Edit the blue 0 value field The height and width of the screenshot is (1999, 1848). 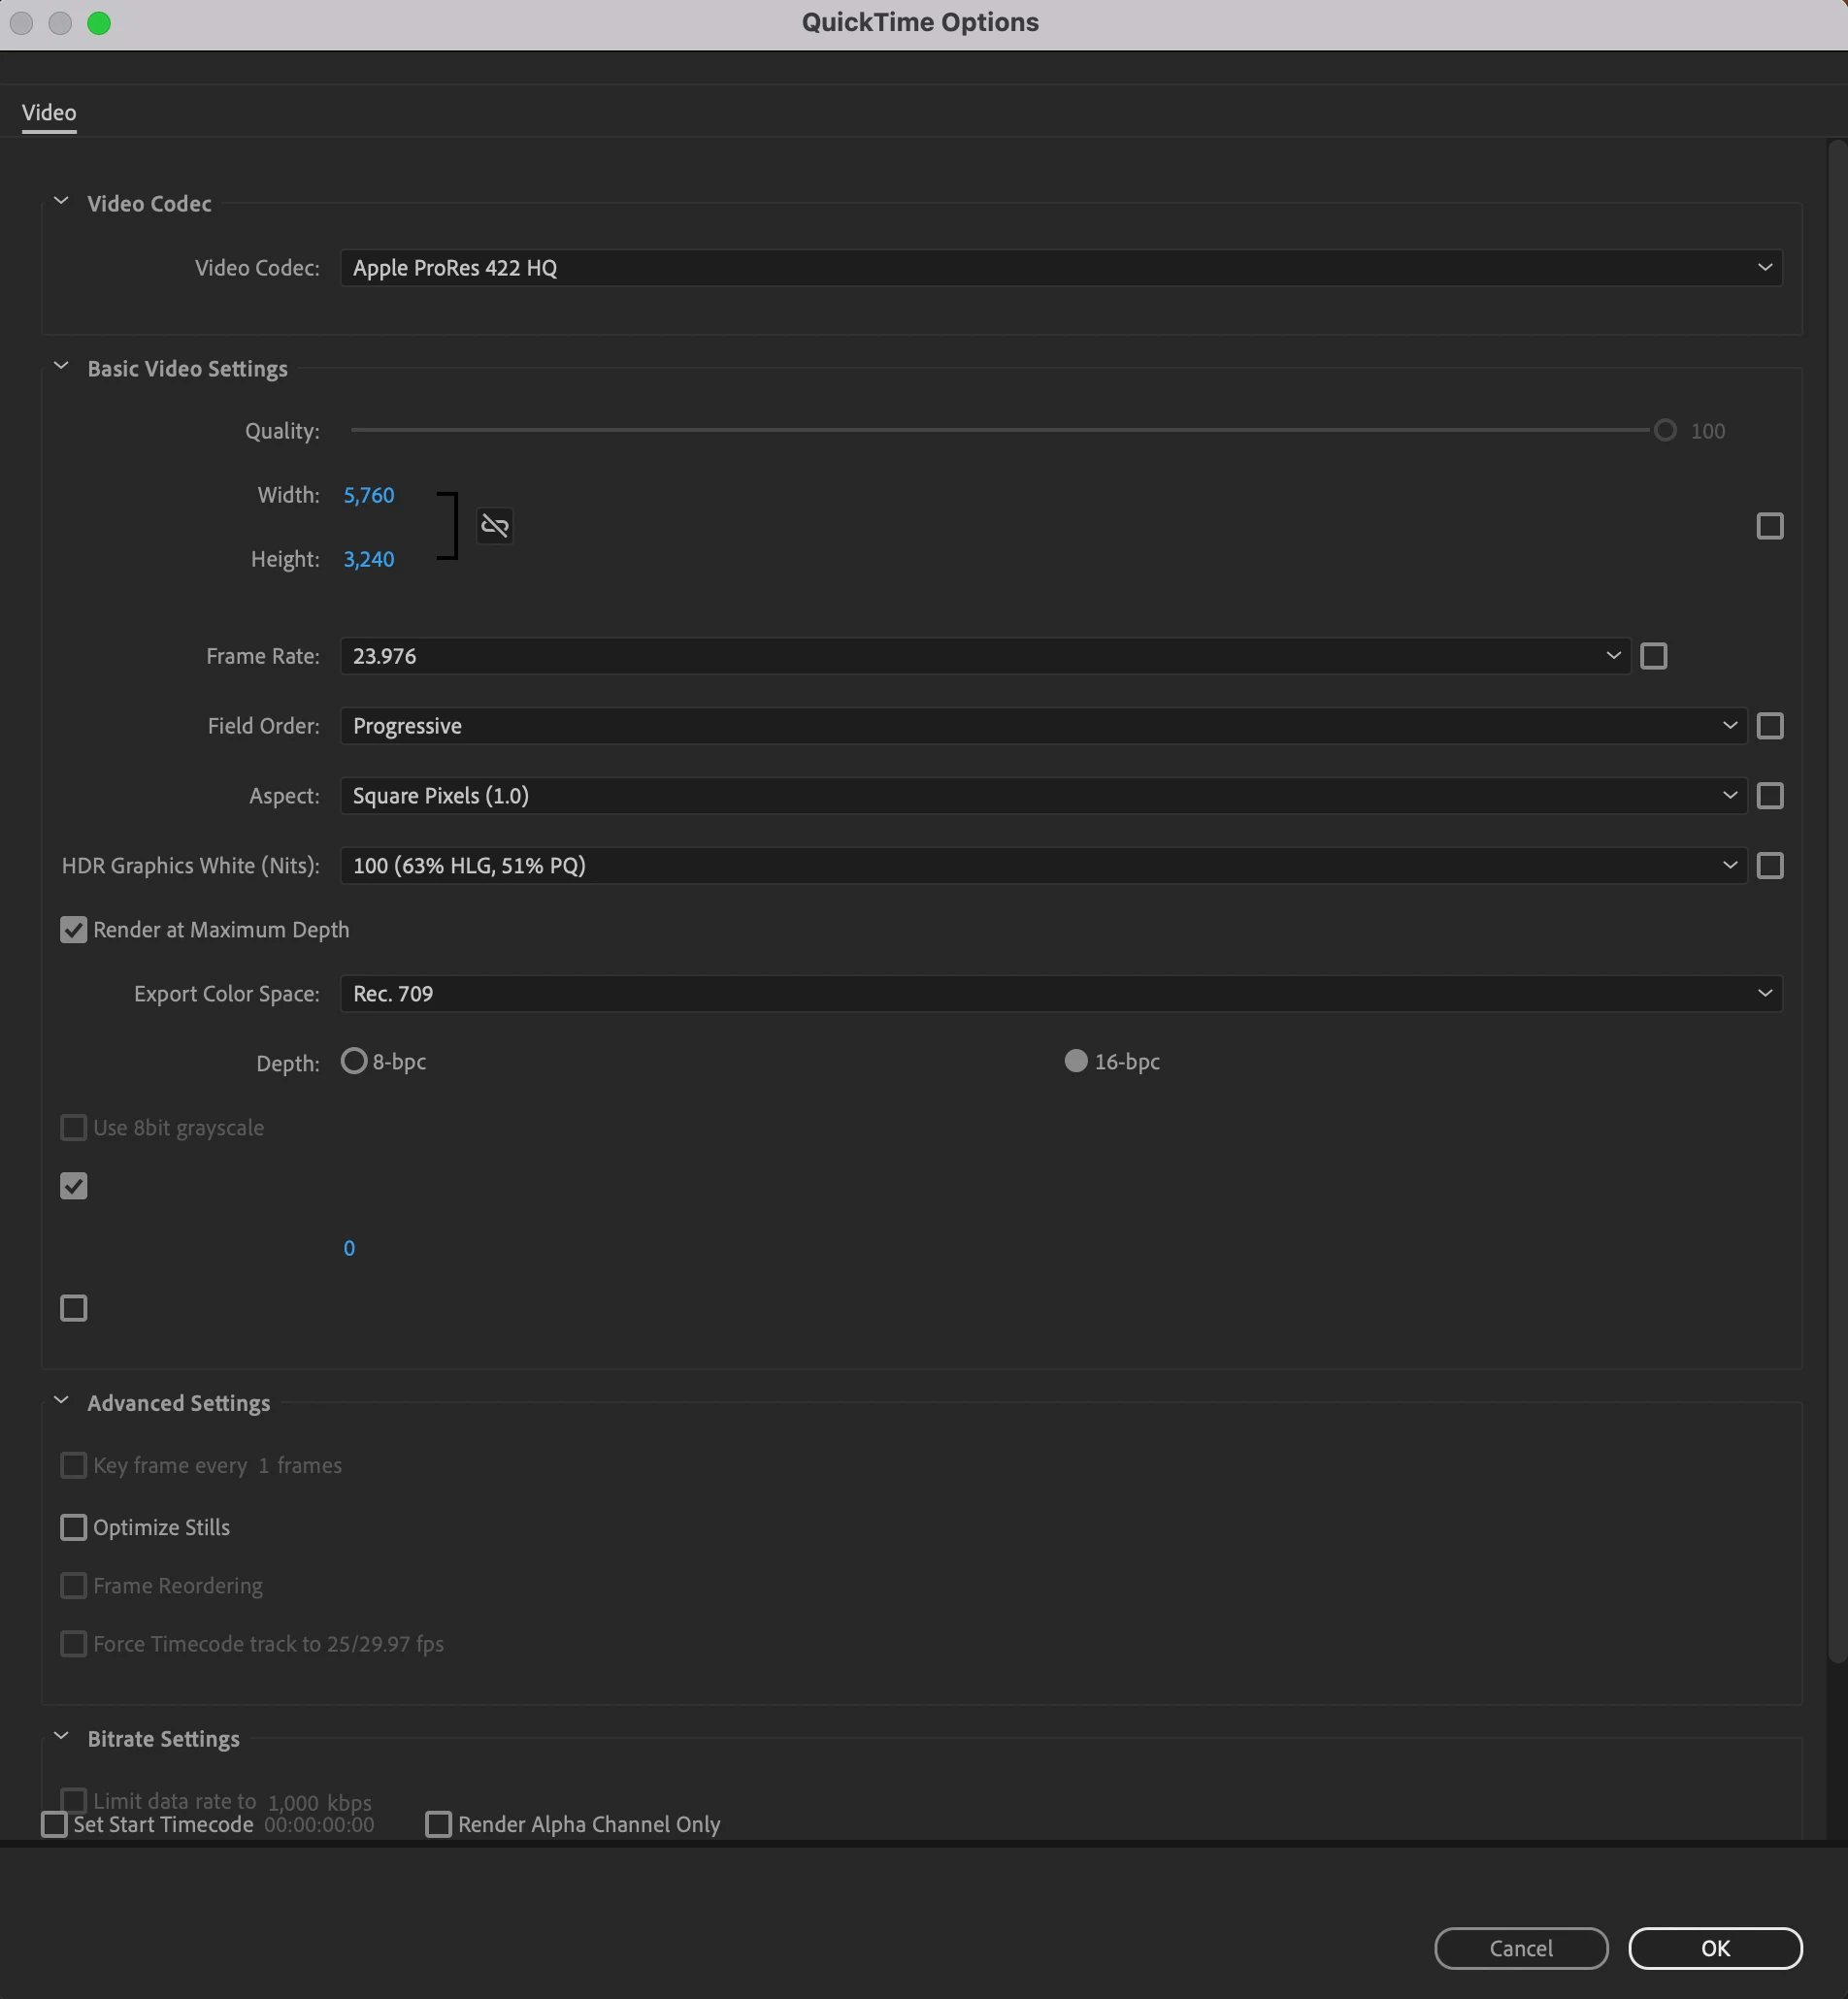[349, 1248]
